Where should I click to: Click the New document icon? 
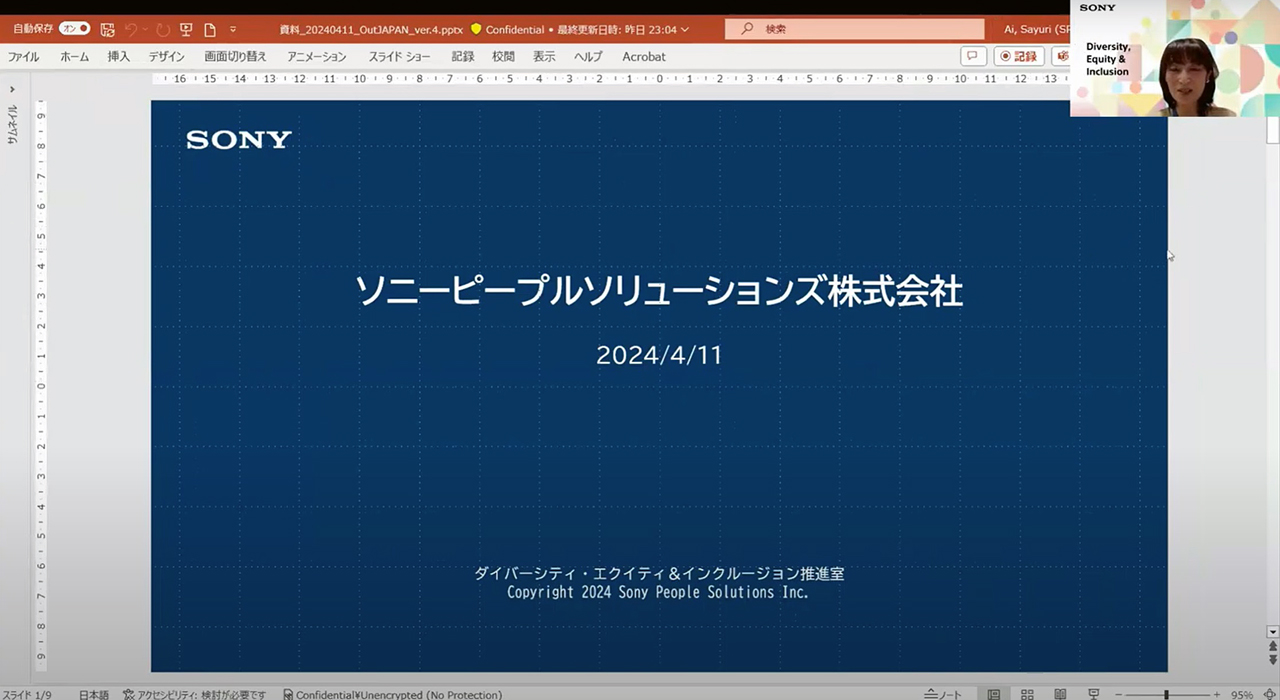click(210, 30)
